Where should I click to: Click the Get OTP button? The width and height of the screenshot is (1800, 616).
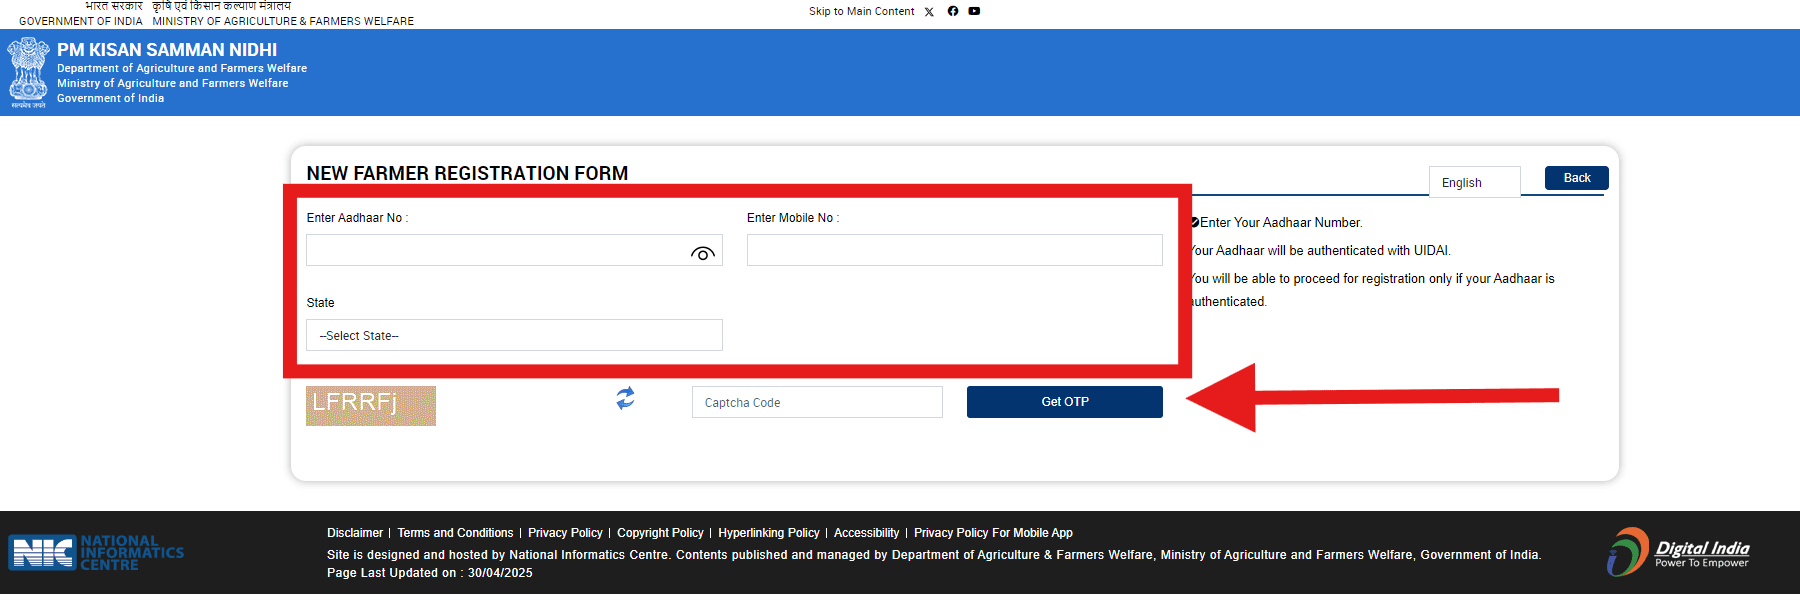(x=1064, y=402)
